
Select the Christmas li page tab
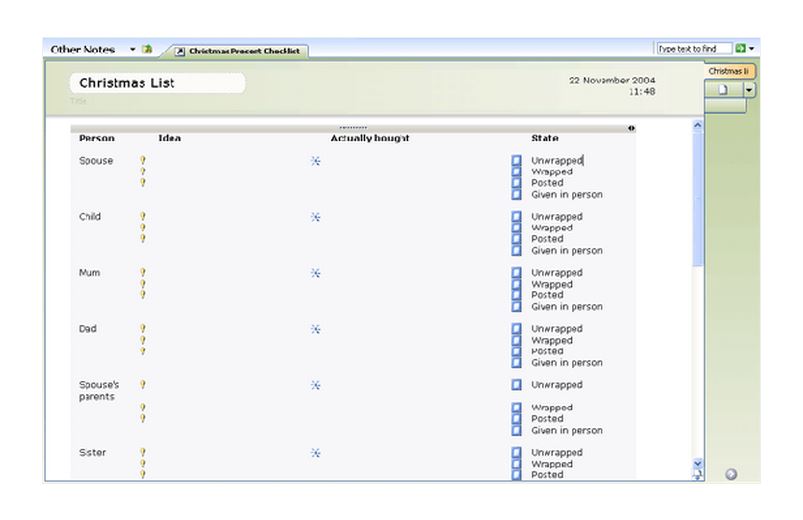pos(728,71)
